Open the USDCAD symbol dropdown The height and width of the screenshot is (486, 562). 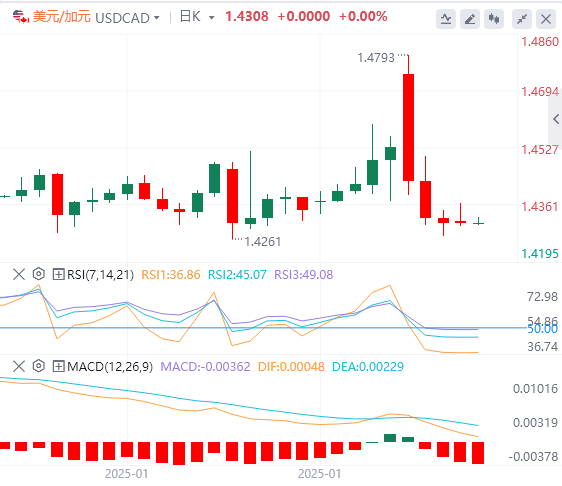[156, 18]
